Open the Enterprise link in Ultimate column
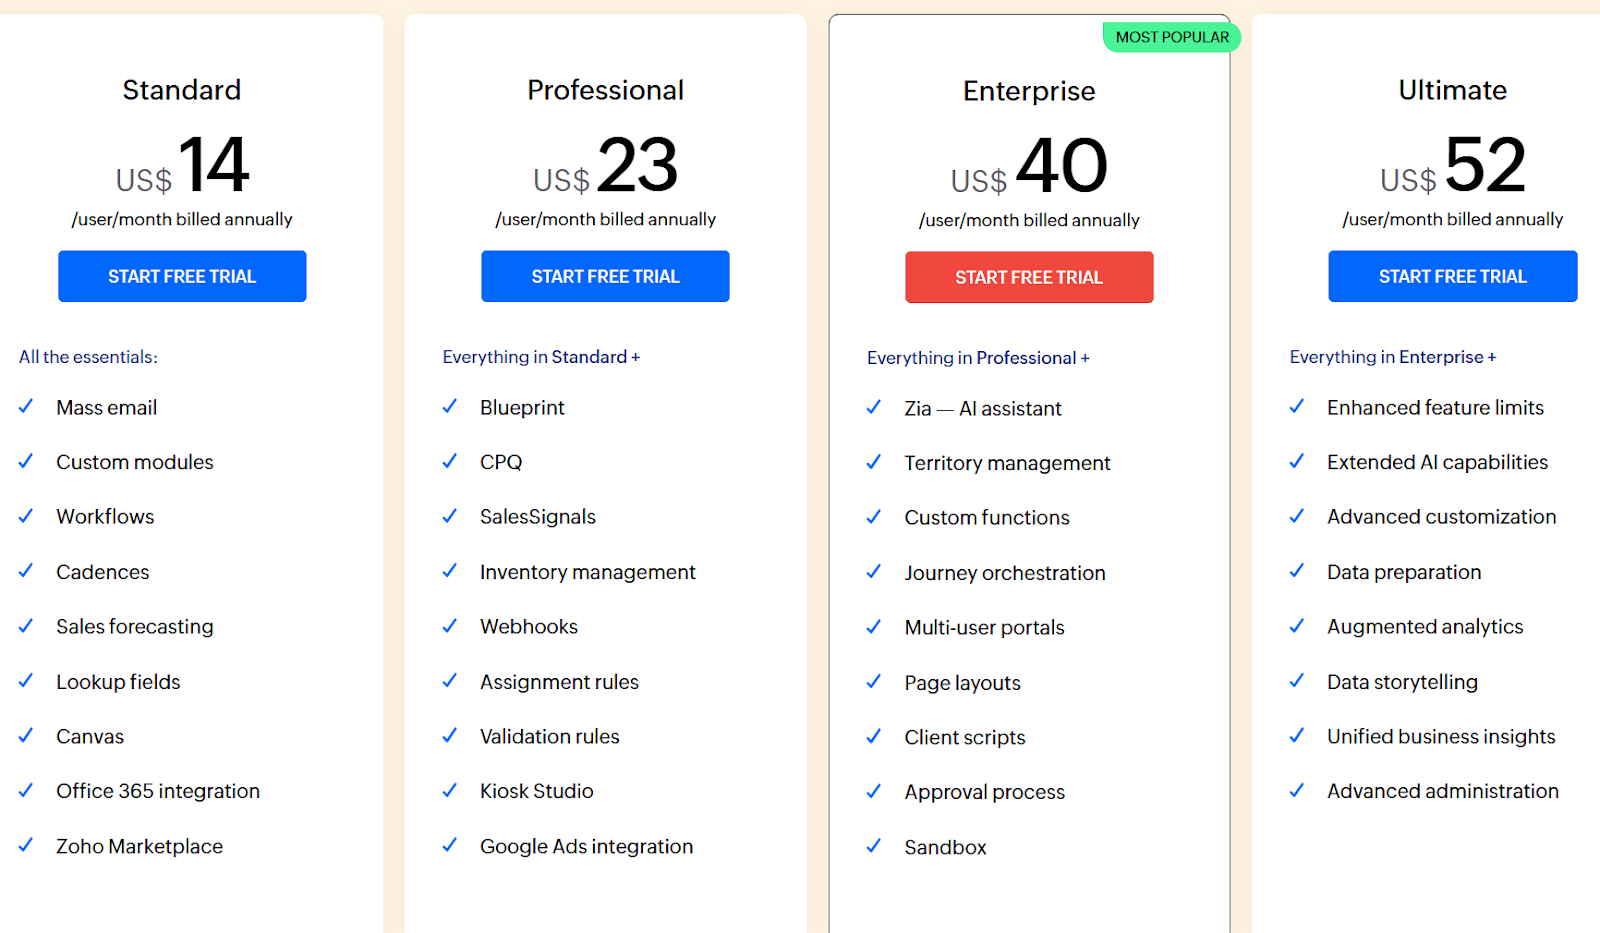Viewport: 1600px width, 933px height. point(1441,357)
